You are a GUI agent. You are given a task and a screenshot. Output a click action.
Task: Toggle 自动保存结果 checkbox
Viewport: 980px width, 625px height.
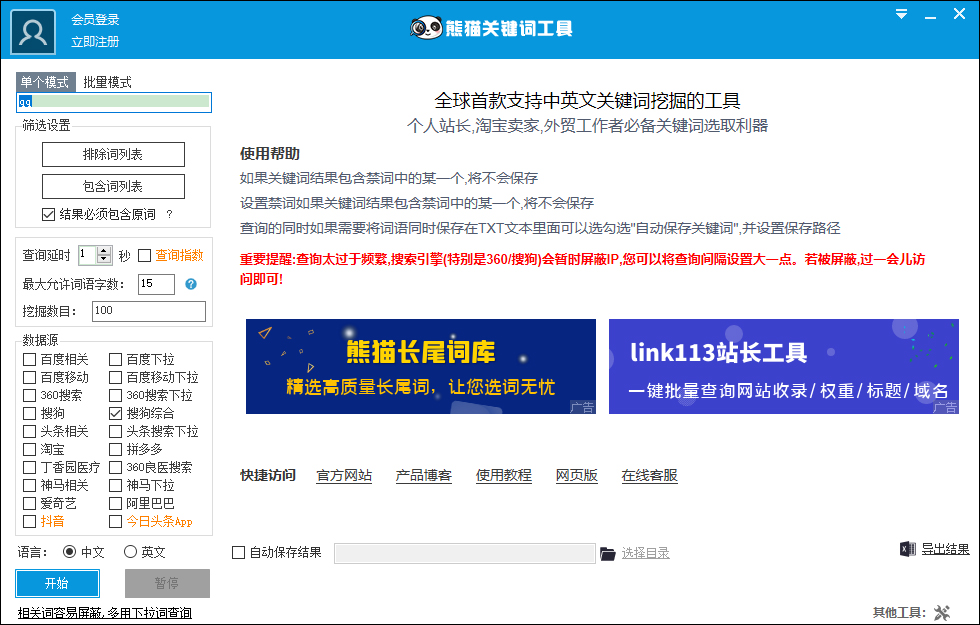[238, 552]
